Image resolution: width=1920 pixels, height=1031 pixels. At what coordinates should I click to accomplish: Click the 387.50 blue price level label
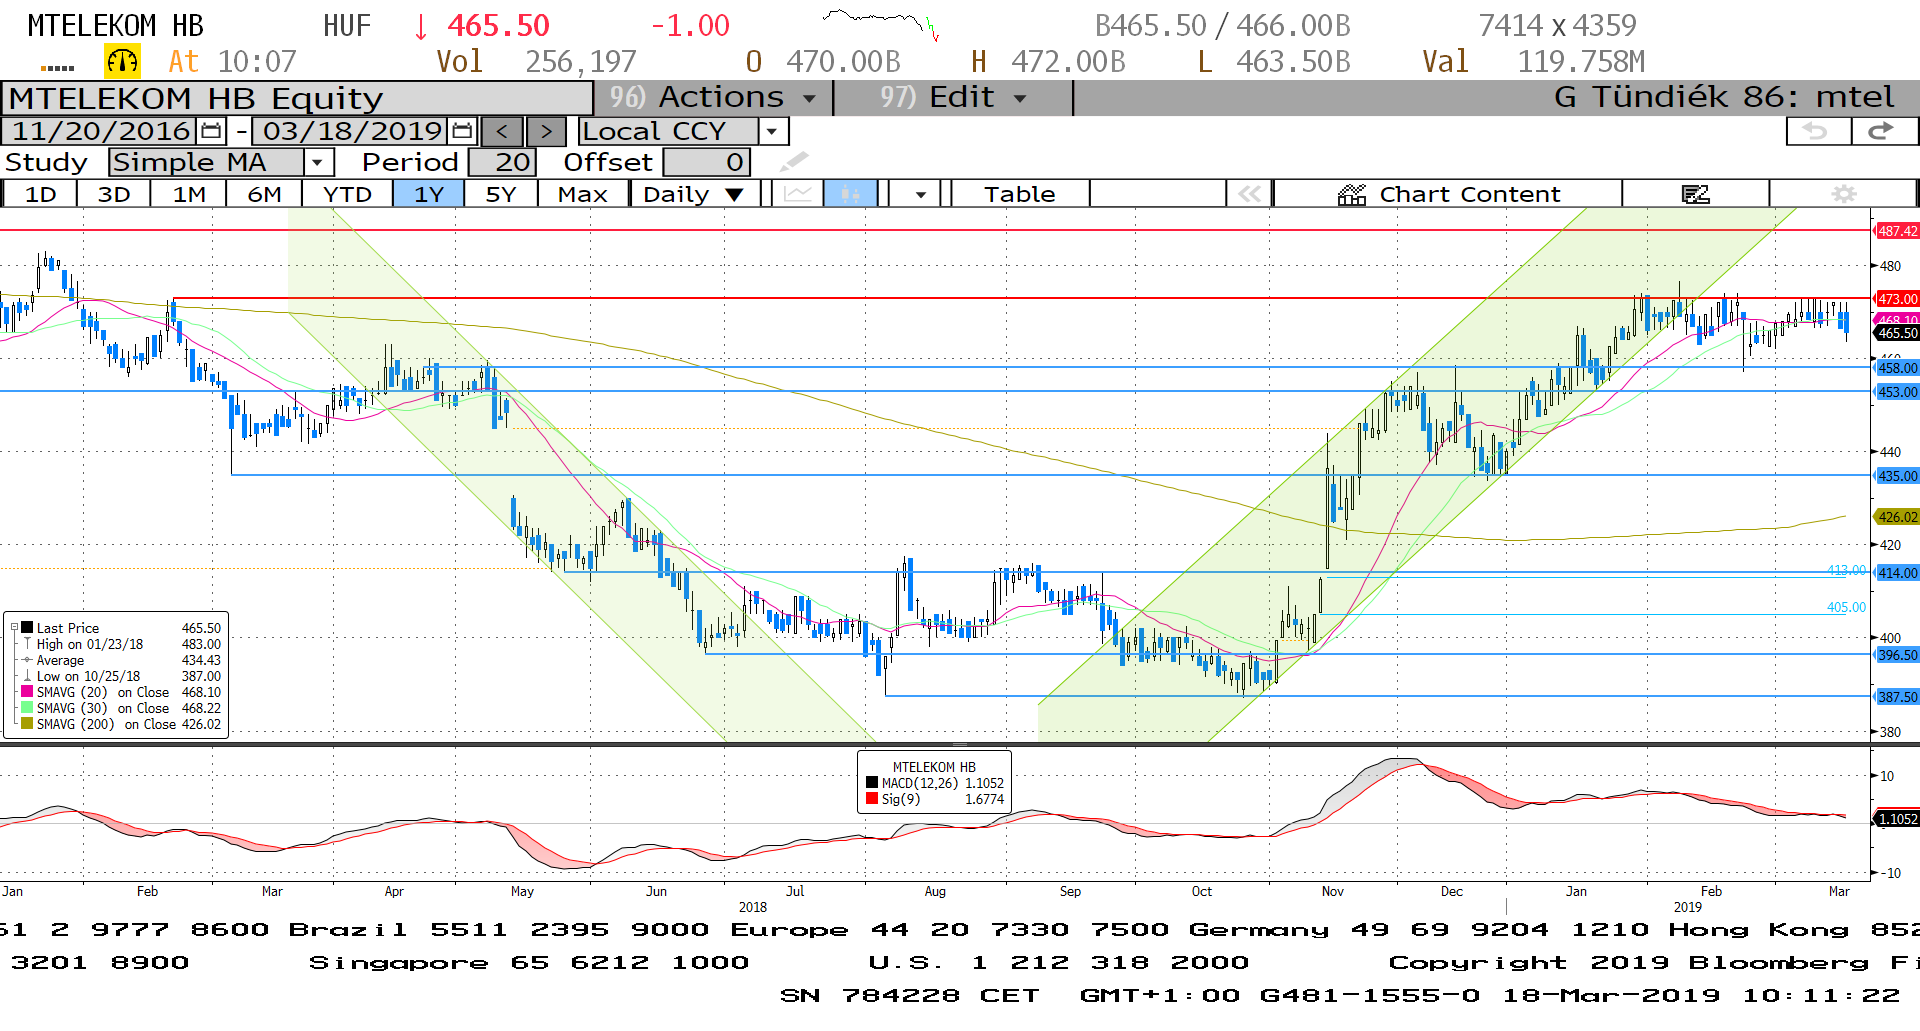1897,697
